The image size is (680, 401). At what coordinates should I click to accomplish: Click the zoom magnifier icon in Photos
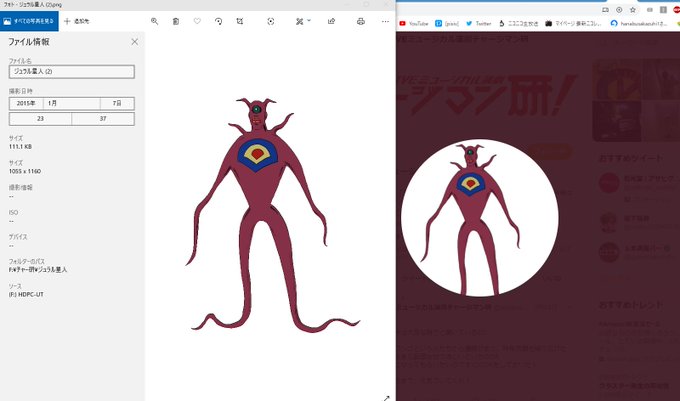[x=154, y=21]
